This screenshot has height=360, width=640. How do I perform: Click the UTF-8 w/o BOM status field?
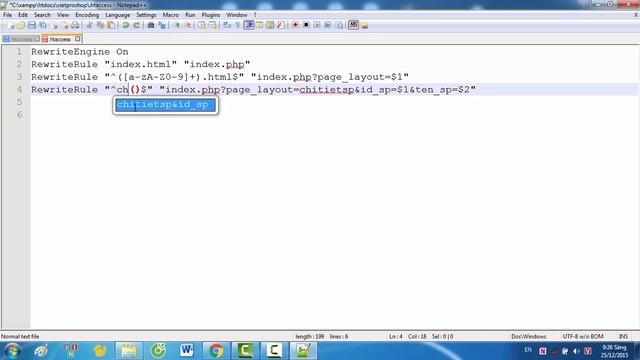pyautogui.click(x=583, y=337)
